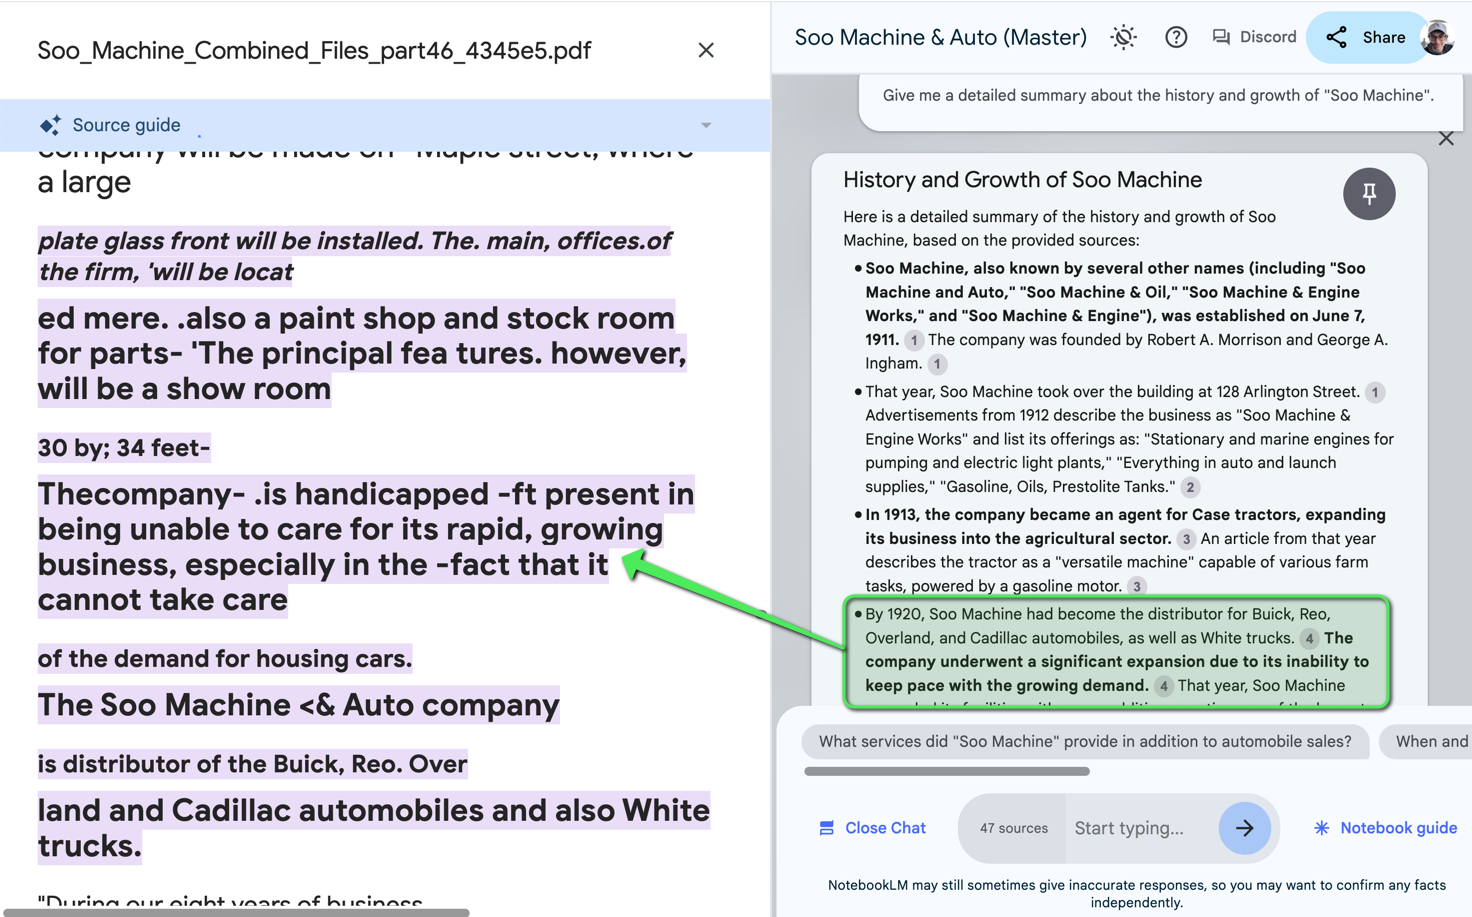Open the Discord link

pos(1254,37)
